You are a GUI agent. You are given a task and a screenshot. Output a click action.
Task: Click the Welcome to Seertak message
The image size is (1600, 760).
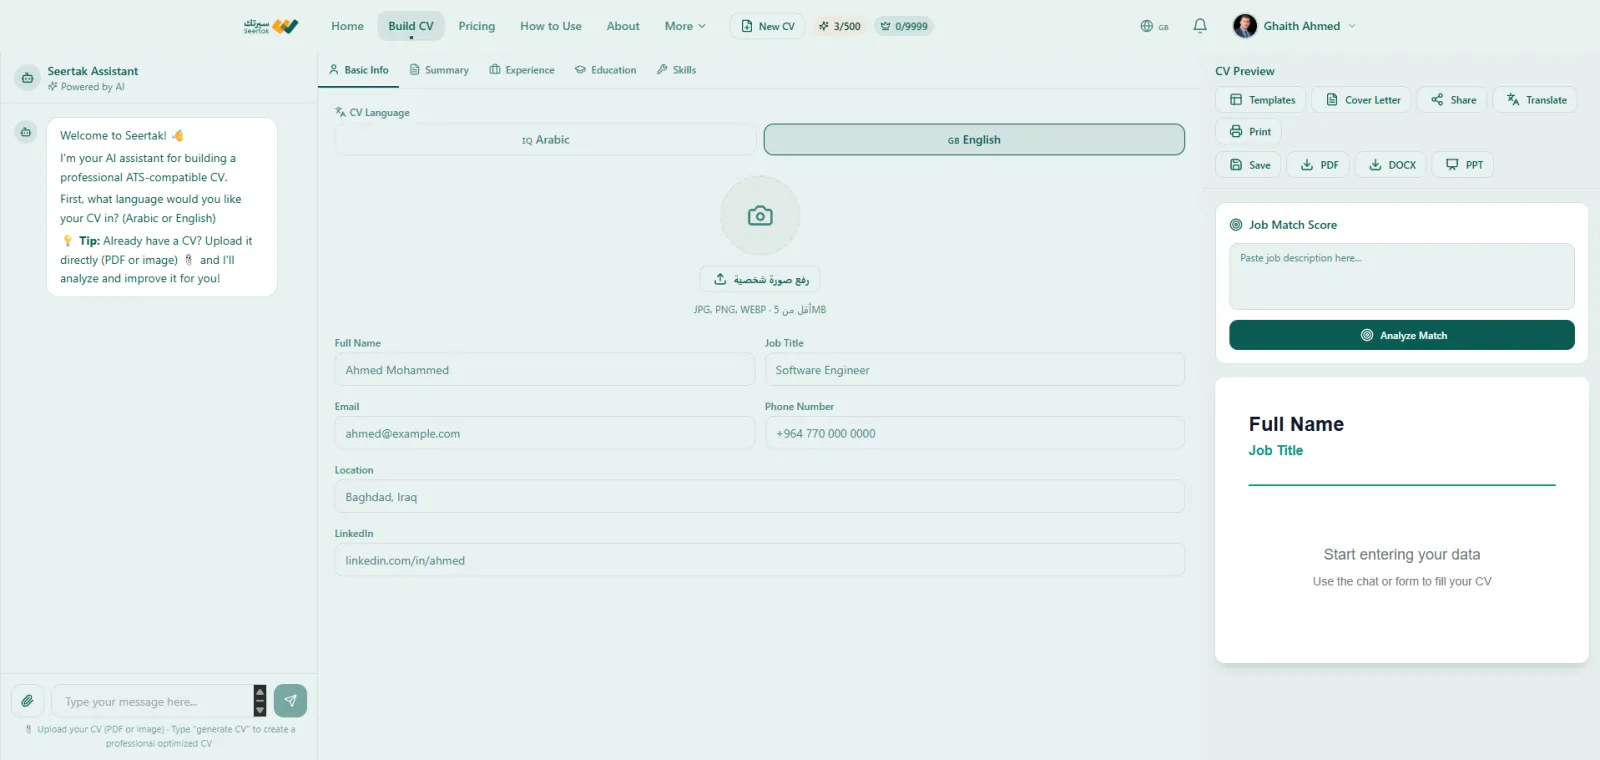(162, 207)
